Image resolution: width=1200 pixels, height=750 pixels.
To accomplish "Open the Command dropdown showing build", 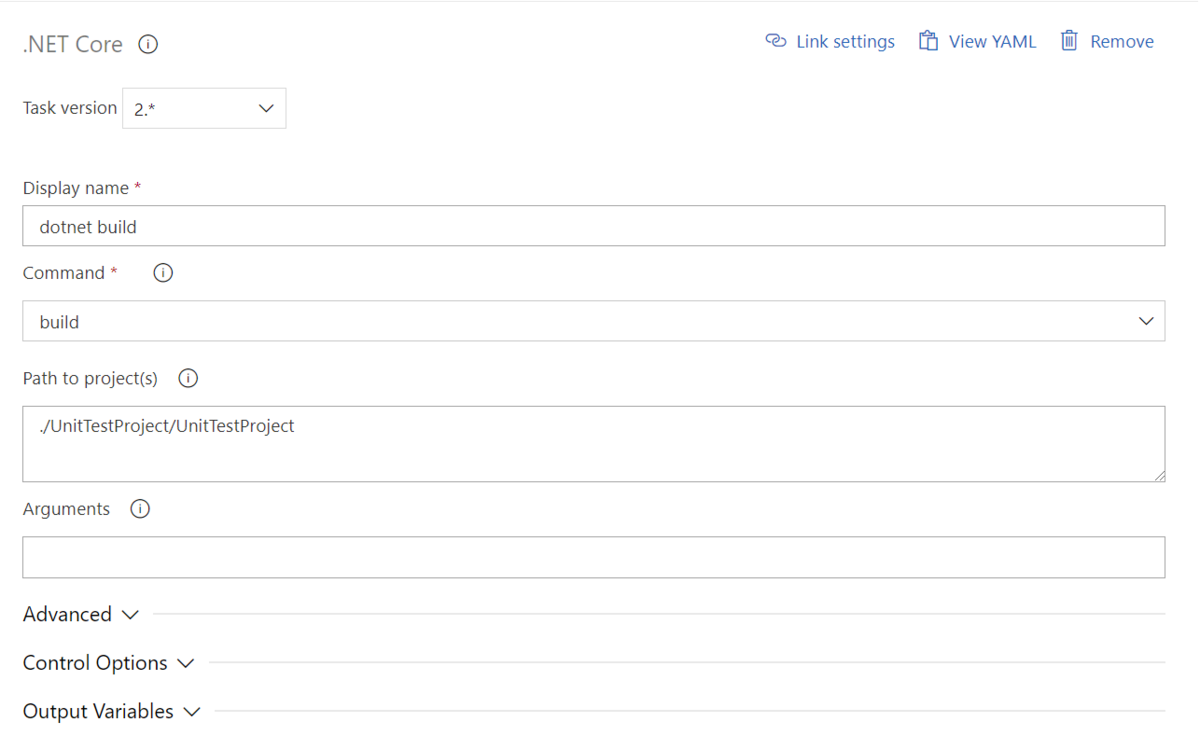I will click(594, 321).
